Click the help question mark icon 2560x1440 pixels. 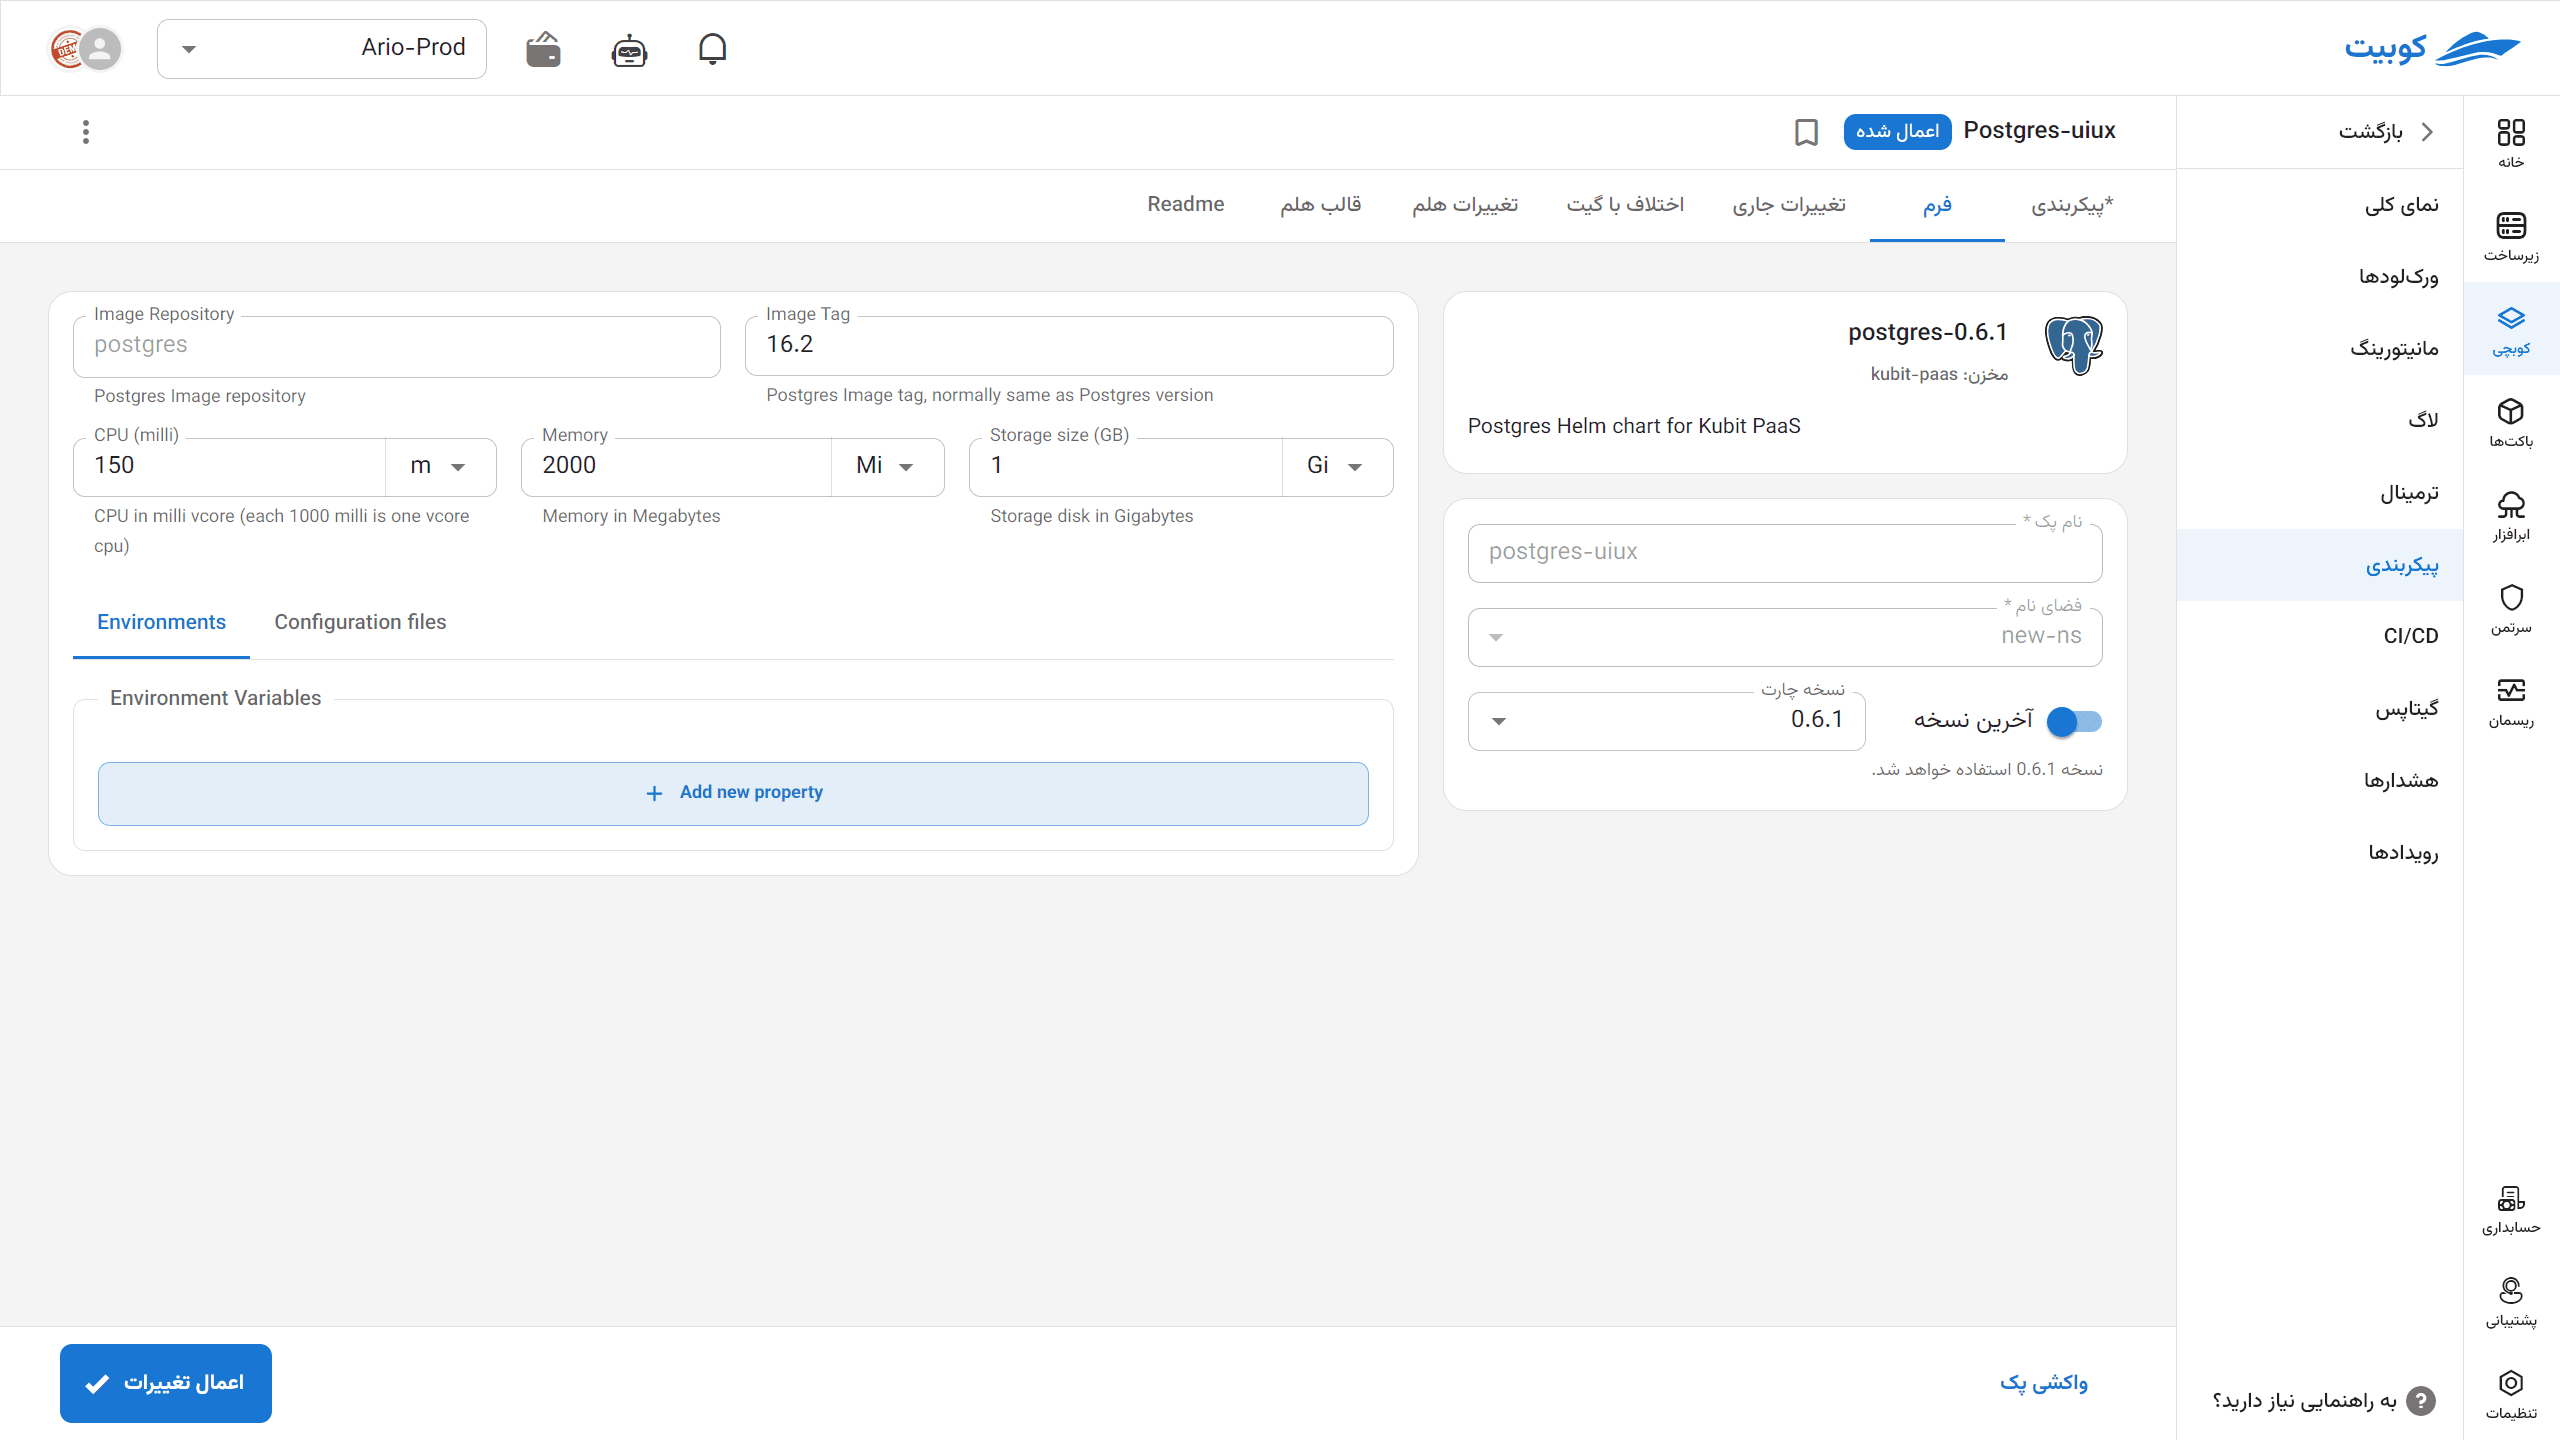[2420, 1401]
